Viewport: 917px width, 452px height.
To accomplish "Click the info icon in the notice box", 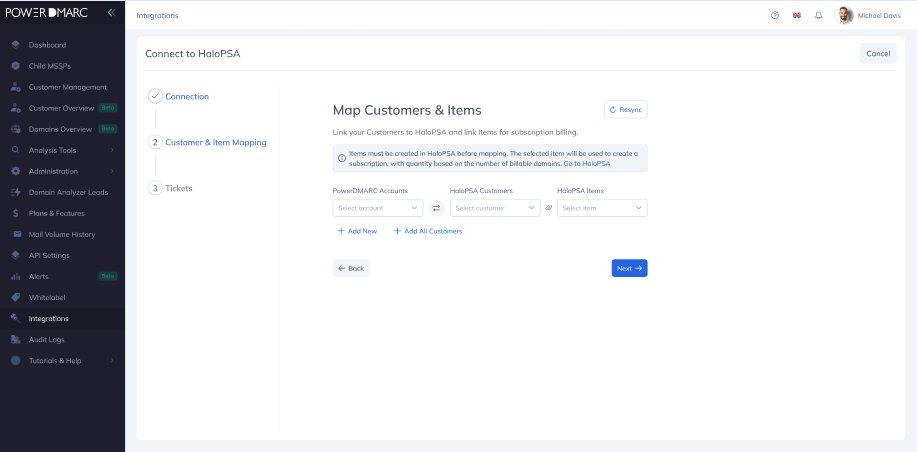I will 342,158.
